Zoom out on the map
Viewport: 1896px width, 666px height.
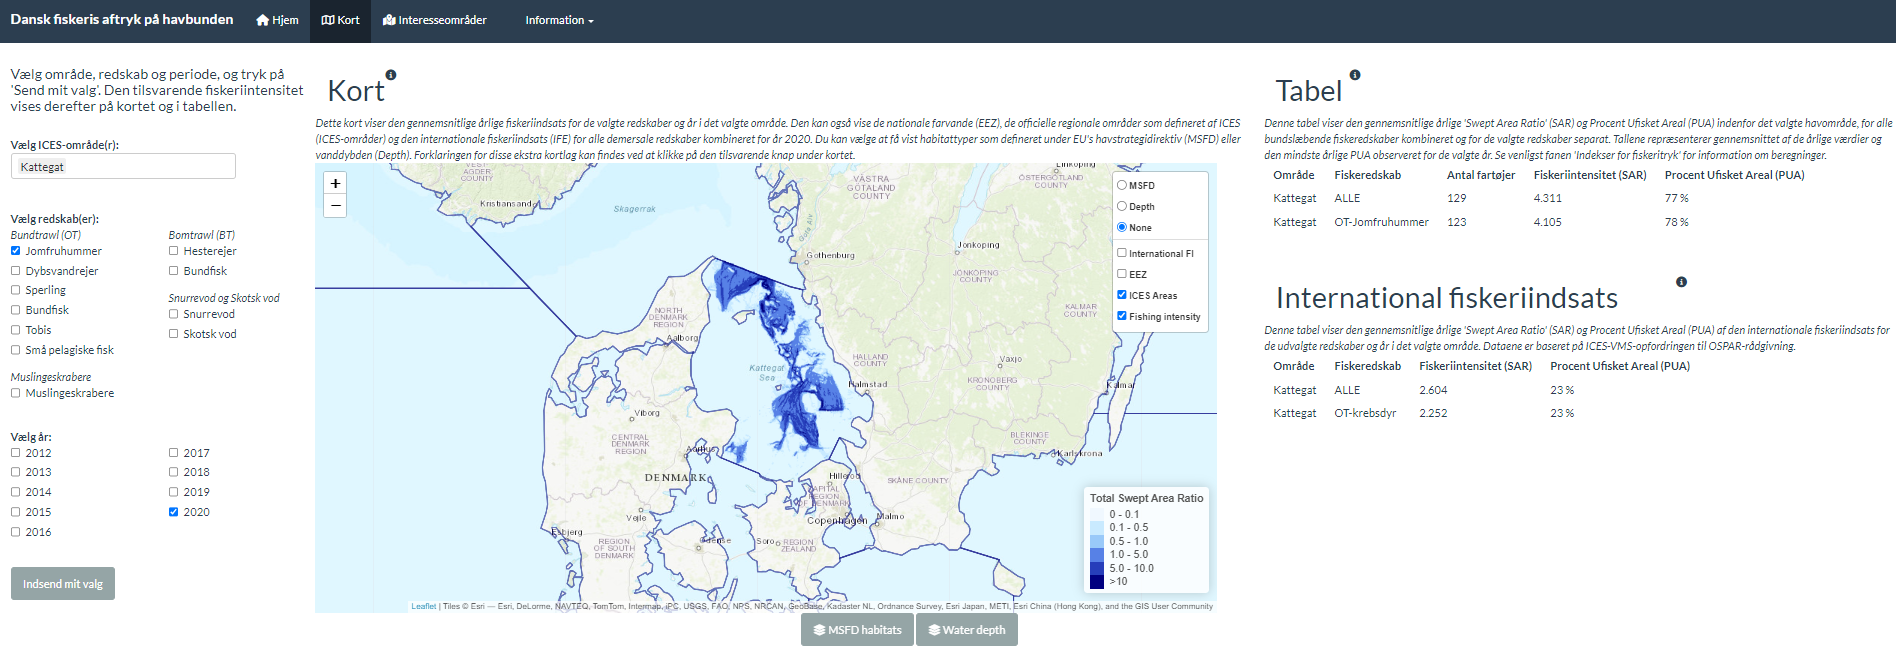tap(335, 206)
